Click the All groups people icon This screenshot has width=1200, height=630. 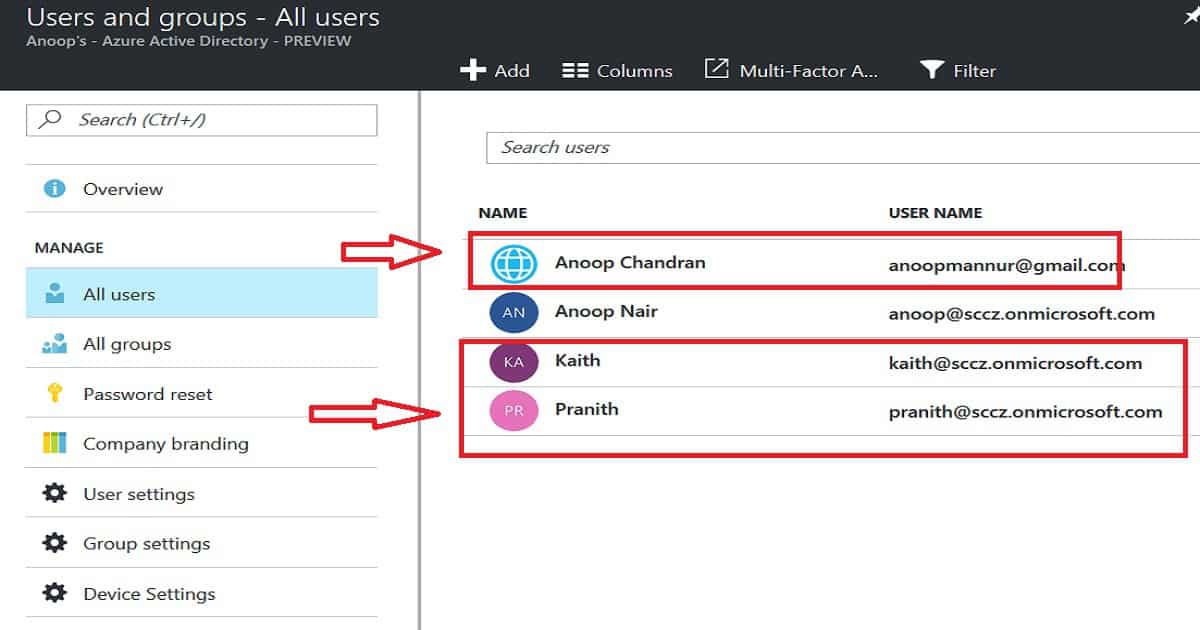[55, 344]
